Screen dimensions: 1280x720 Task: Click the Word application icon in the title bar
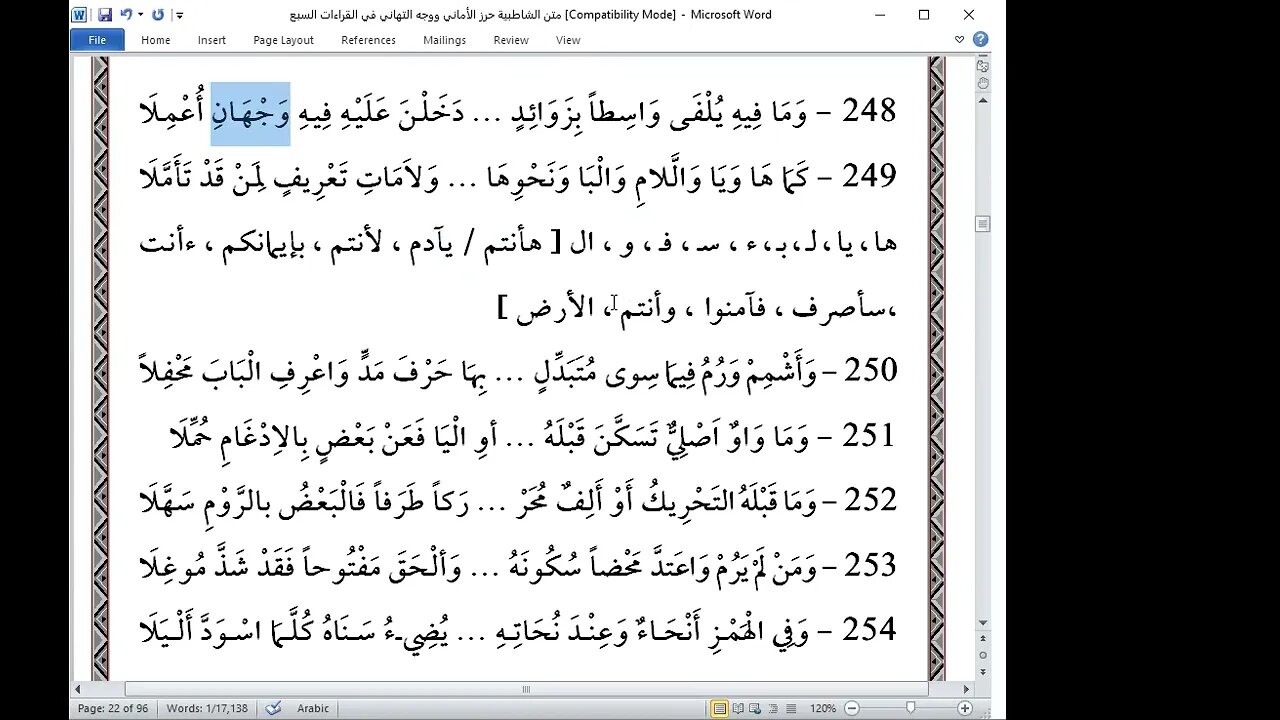click(x=80, y=15)
